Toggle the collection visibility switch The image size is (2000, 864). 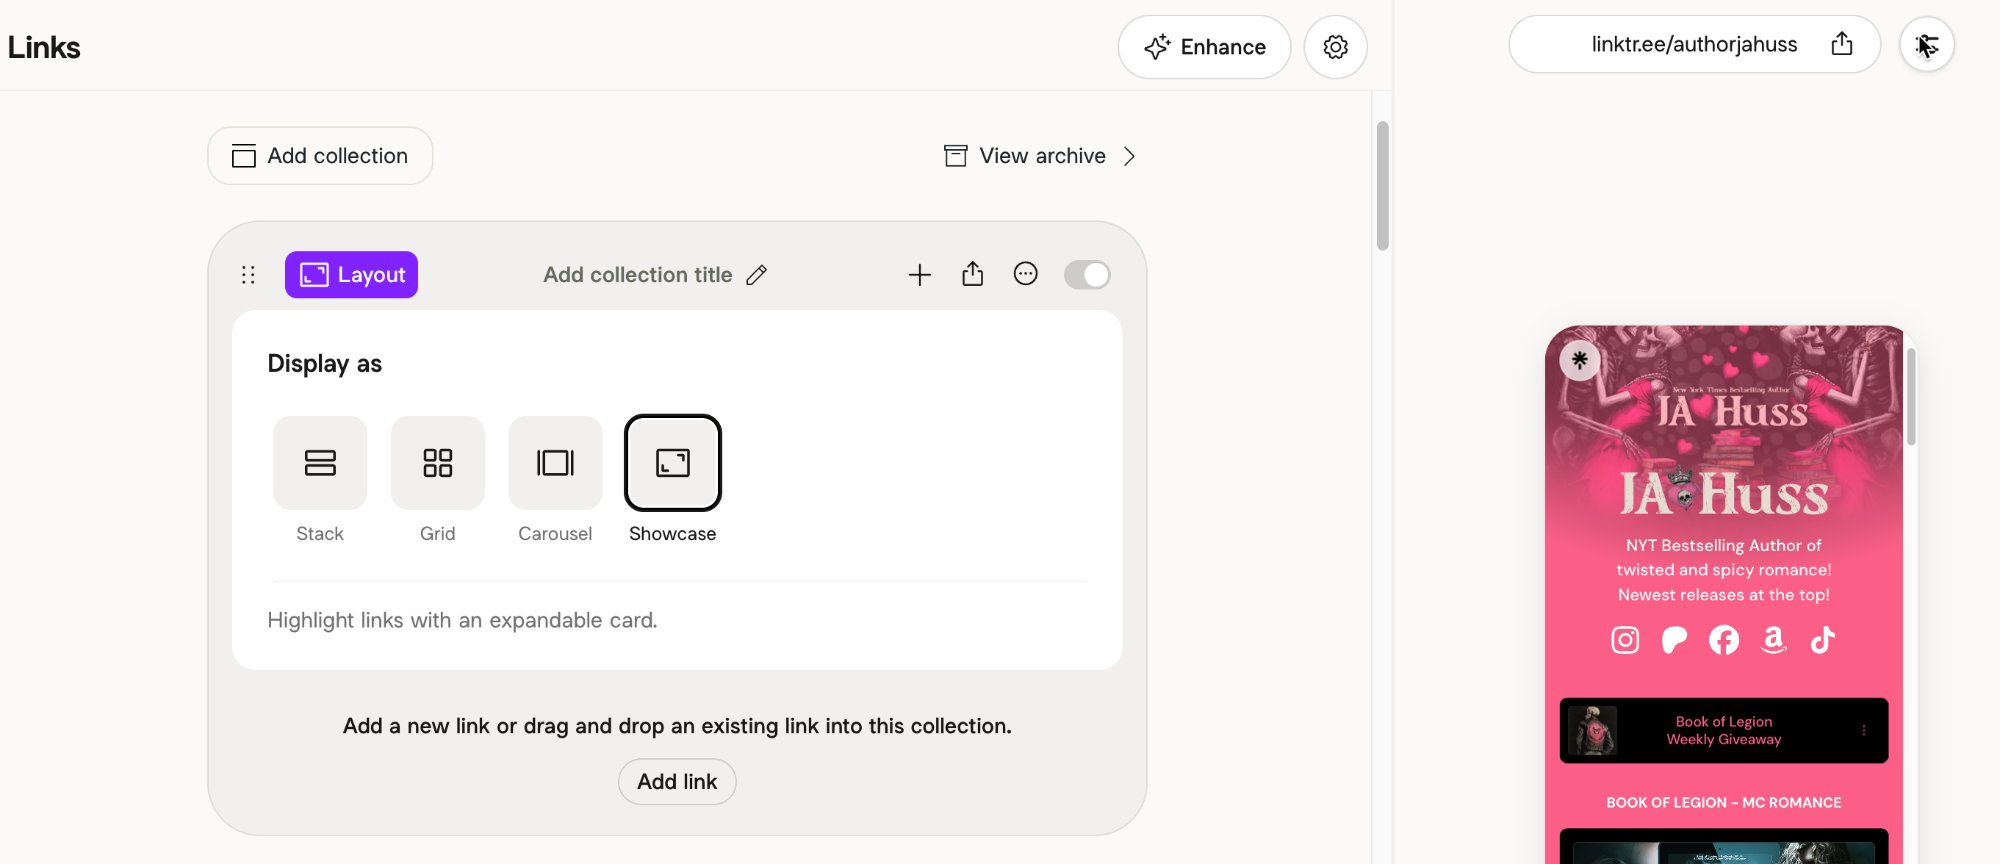(x=1087, y=275)
